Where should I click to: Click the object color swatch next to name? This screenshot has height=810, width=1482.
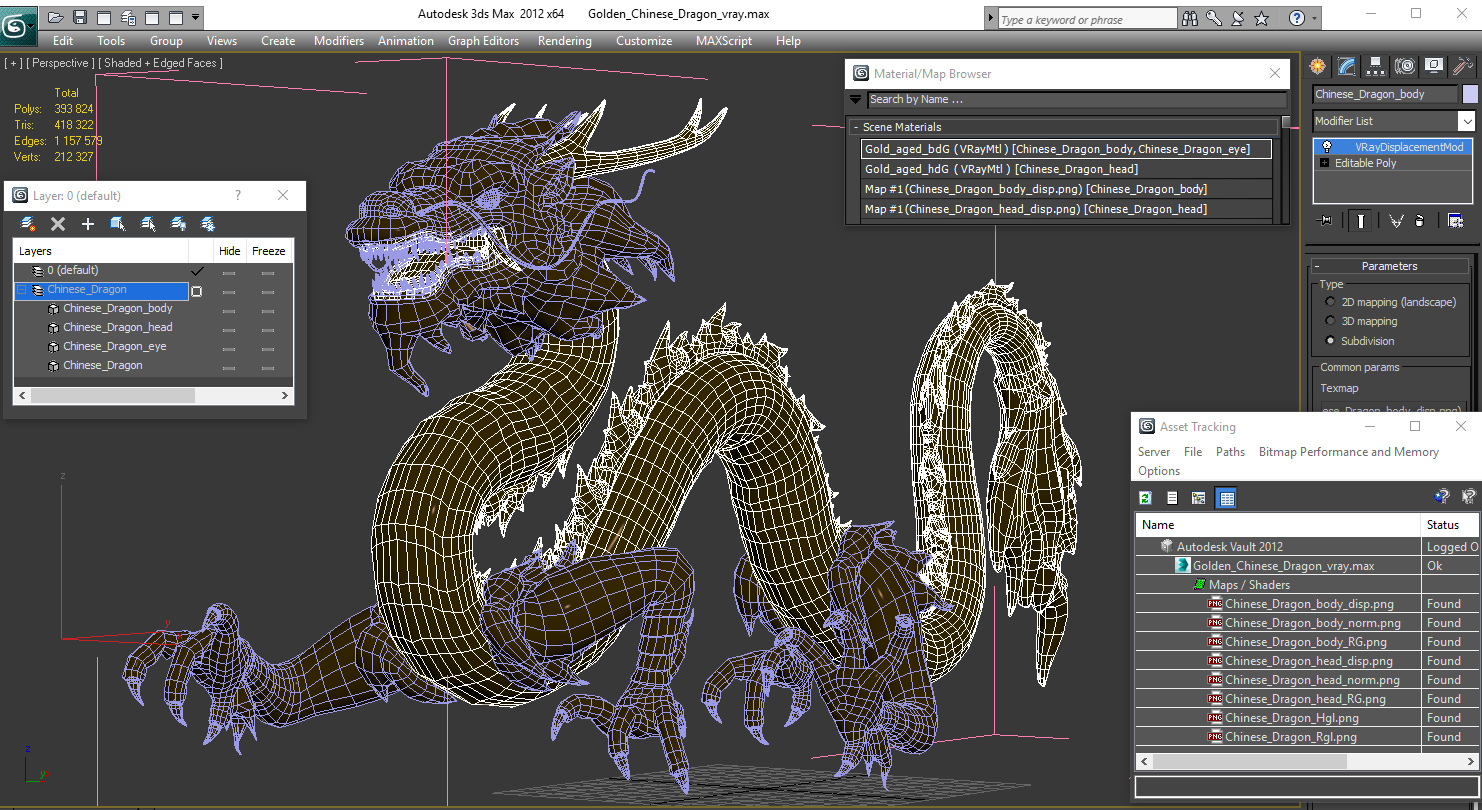pos(1470,94)
